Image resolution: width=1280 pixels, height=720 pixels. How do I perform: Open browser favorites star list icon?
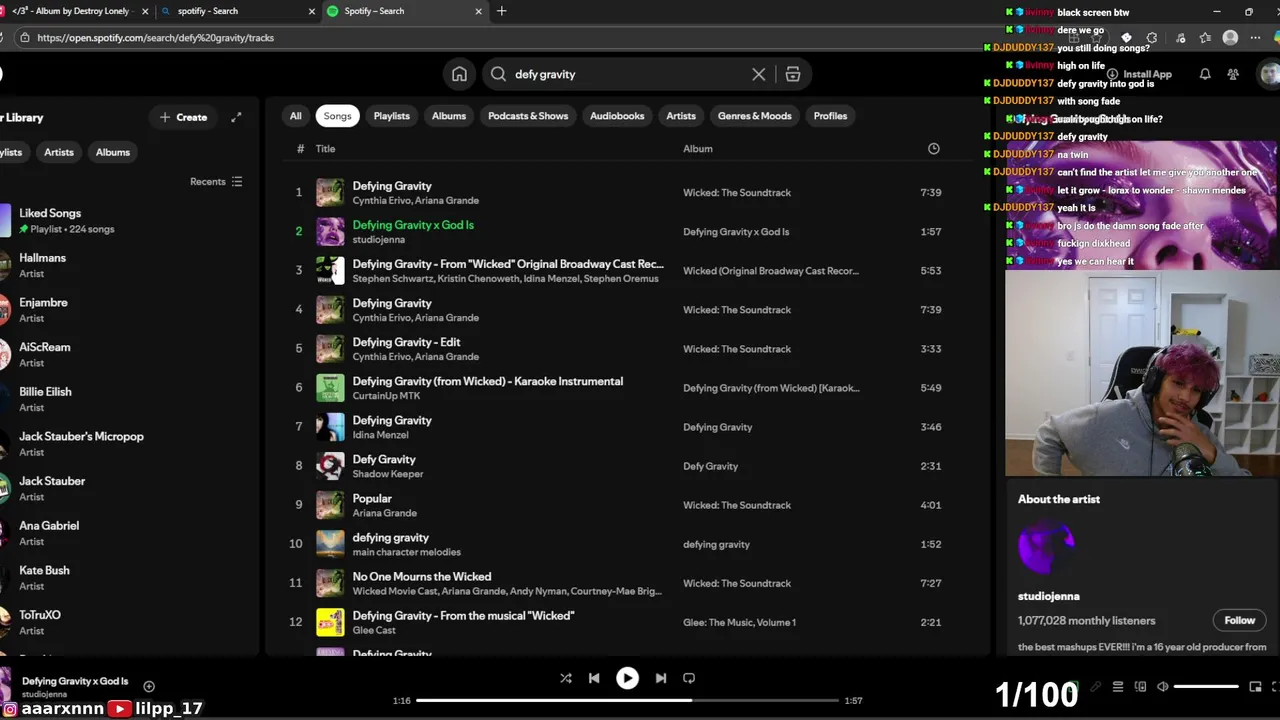1205,38
